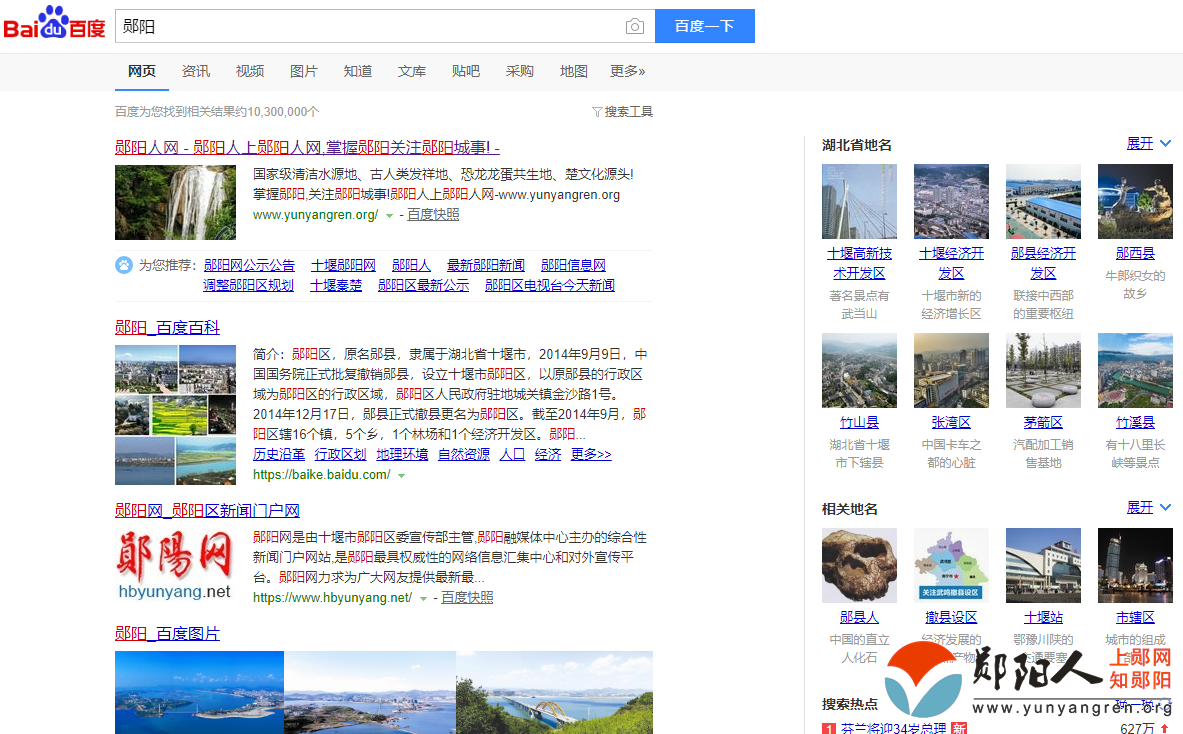
Task: Open image search via camera icon
Action: (635, 26)
